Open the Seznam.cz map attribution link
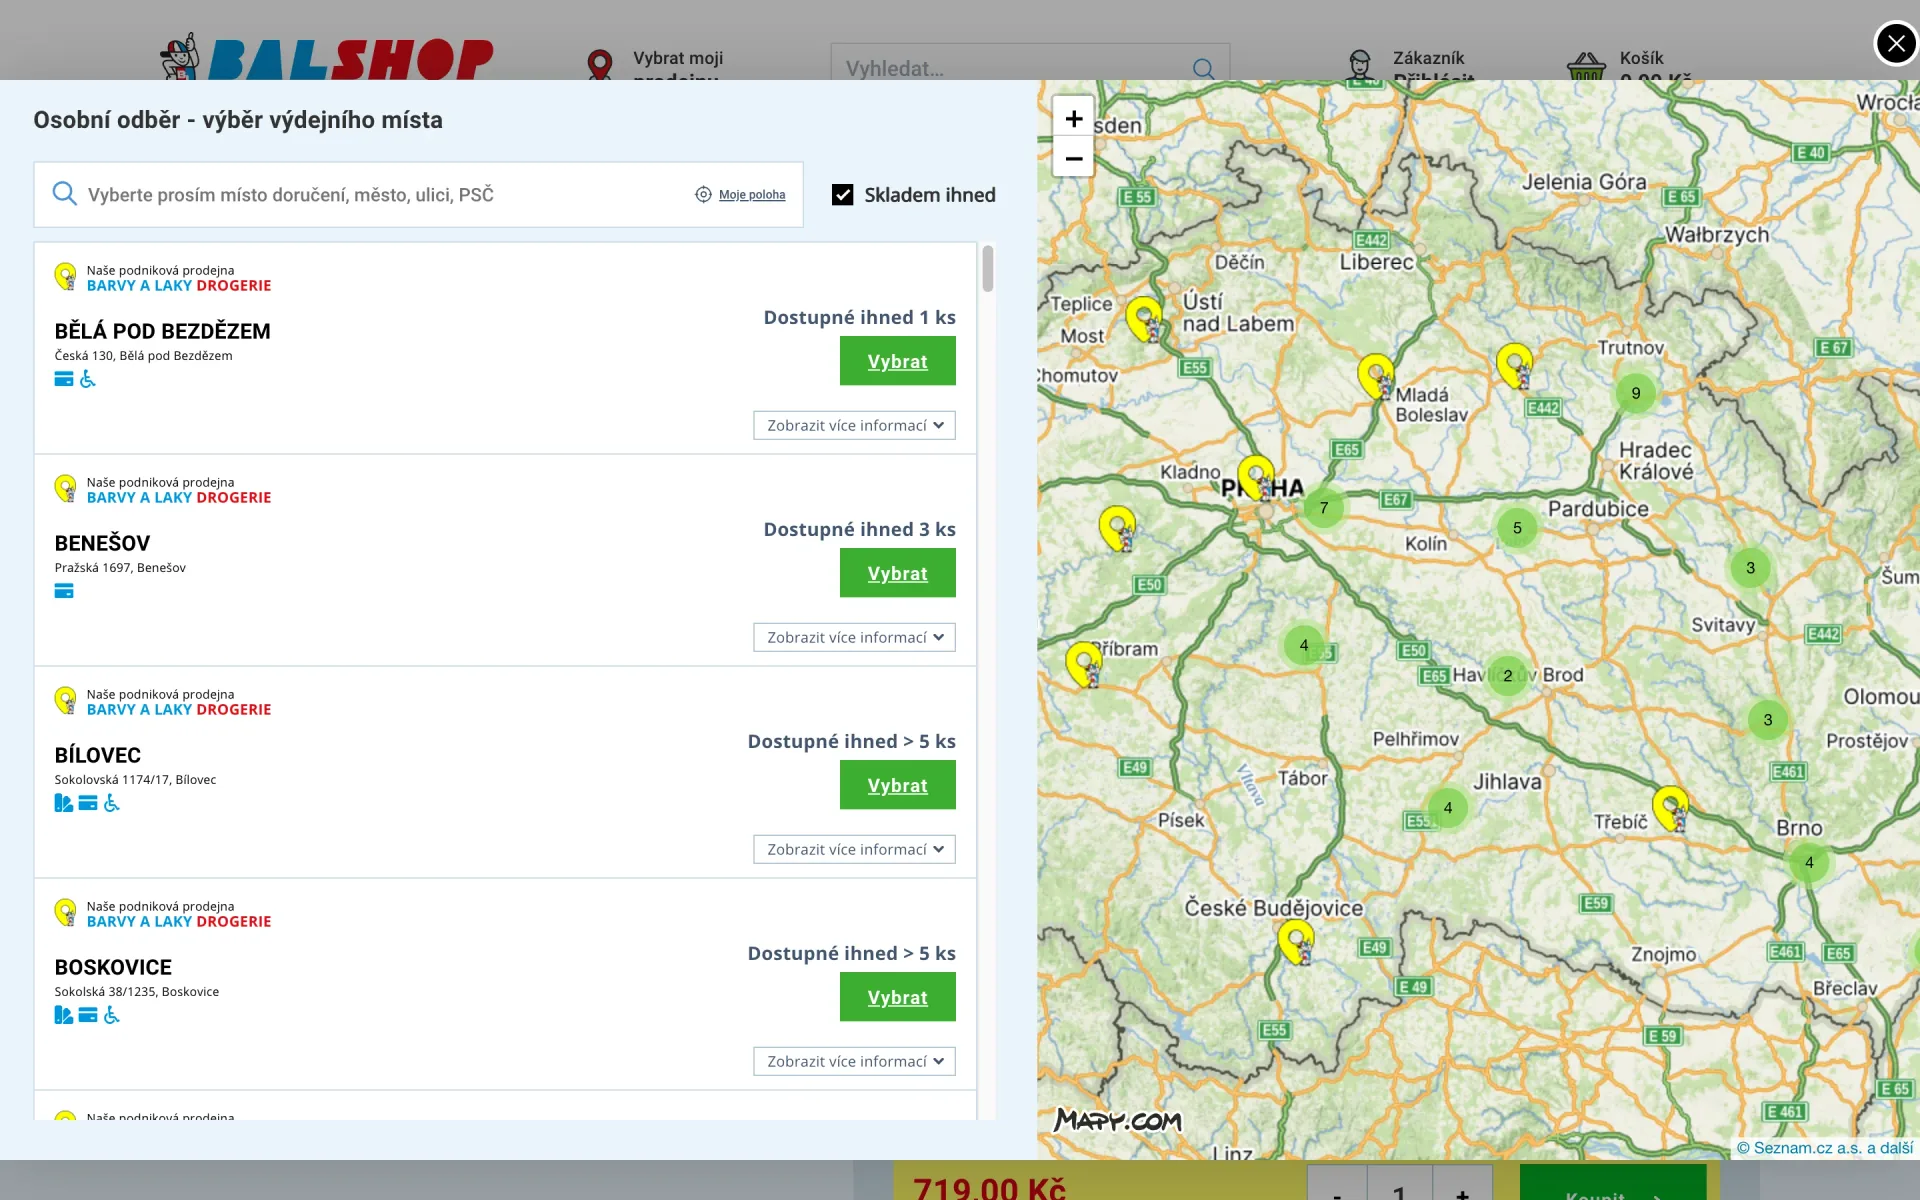1920x1200 pixels. point(1825,1148)
